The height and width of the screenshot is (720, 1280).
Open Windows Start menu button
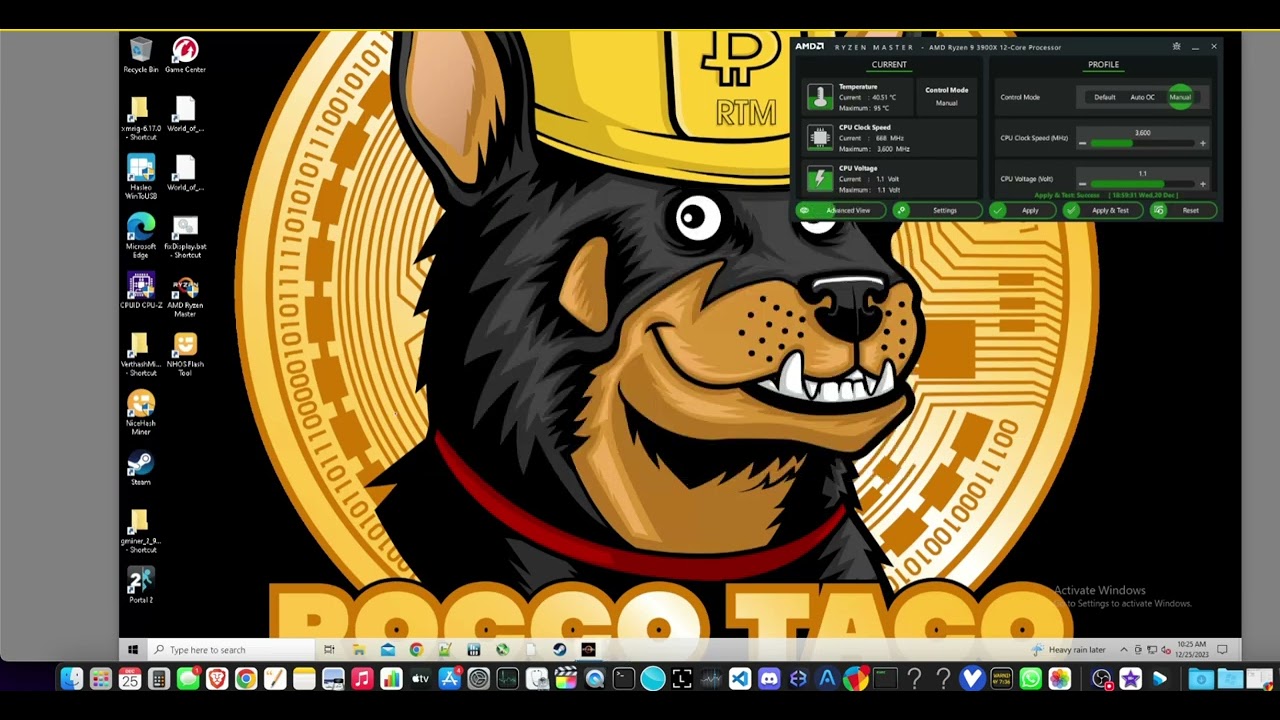[x=132, y=650]
